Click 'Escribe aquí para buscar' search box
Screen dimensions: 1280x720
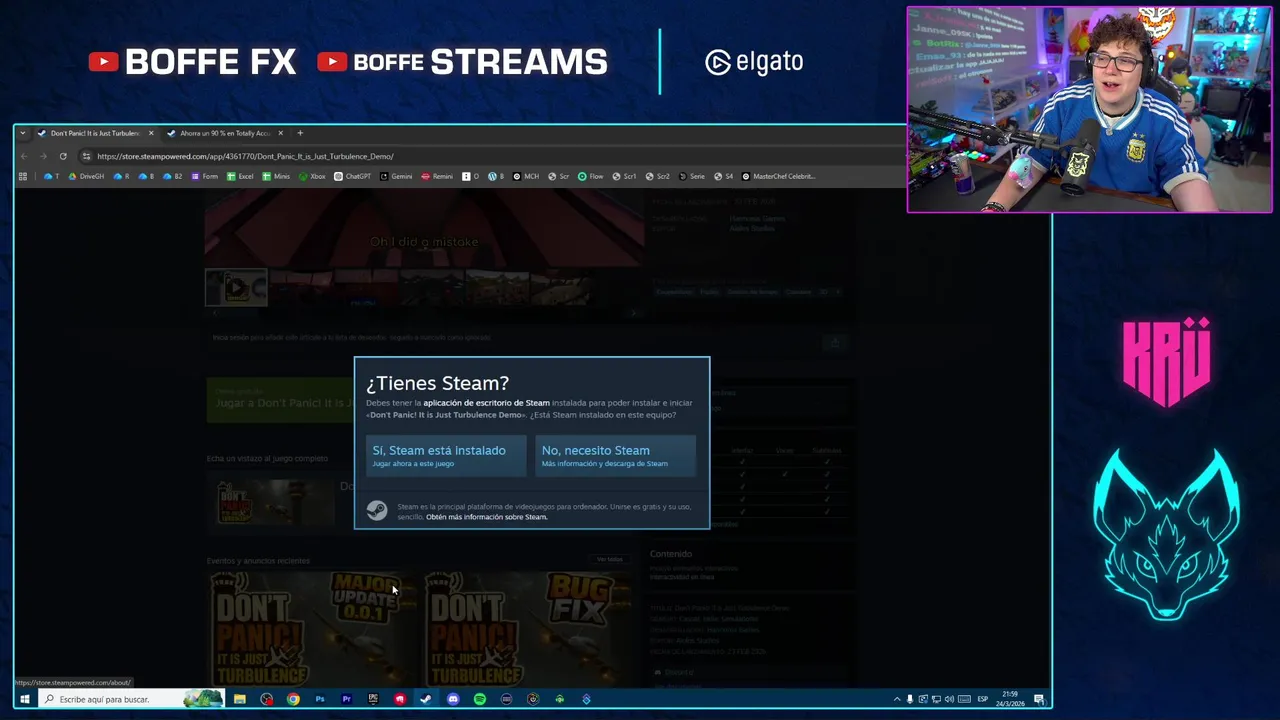click(x=130, y=699)
